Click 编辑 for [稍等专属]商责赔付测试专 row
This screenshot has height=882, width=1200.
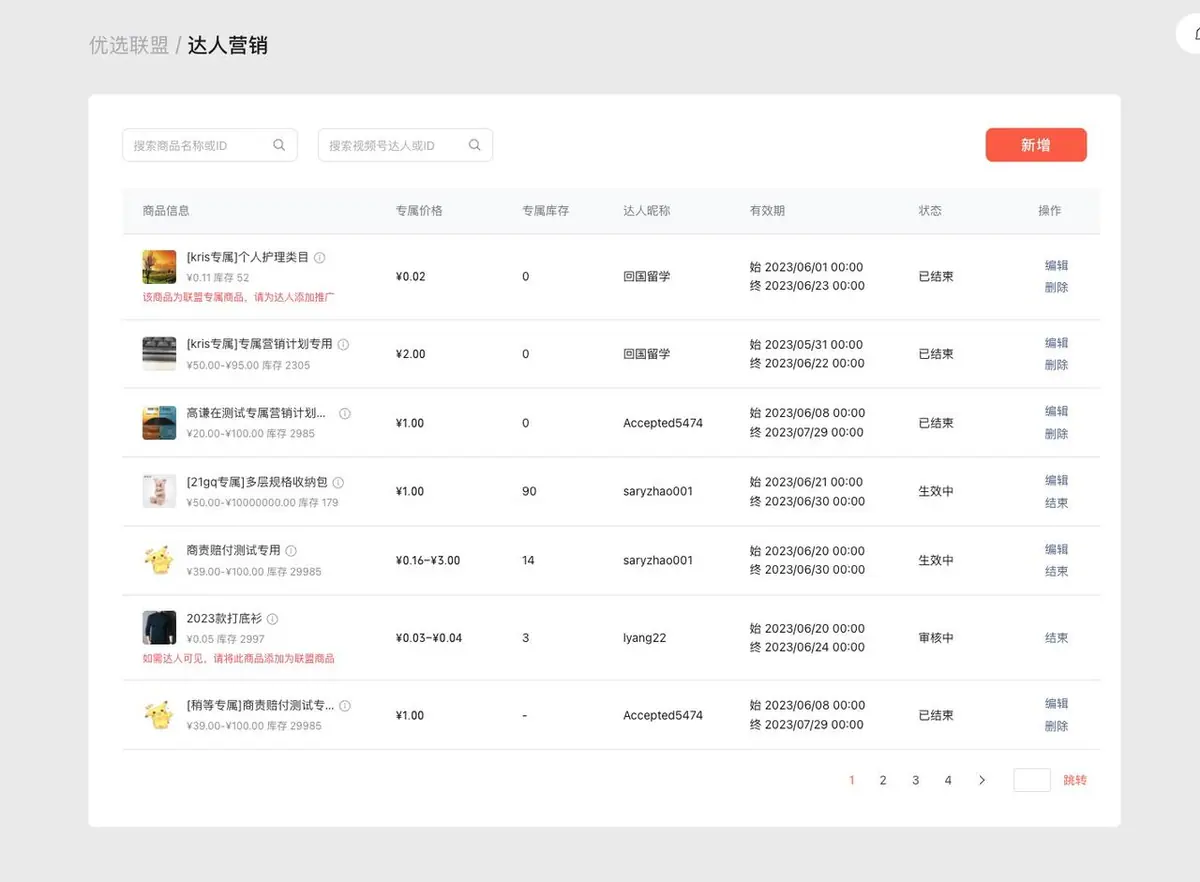click(x=1056, y=703)
